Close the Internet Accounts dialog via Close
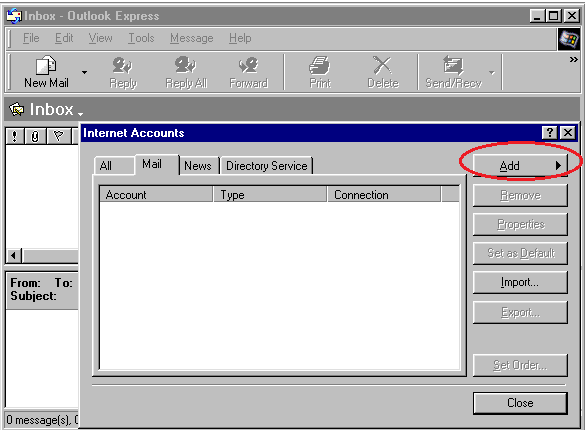The height and width of the screenshot is (430, 585). (520, 403)
